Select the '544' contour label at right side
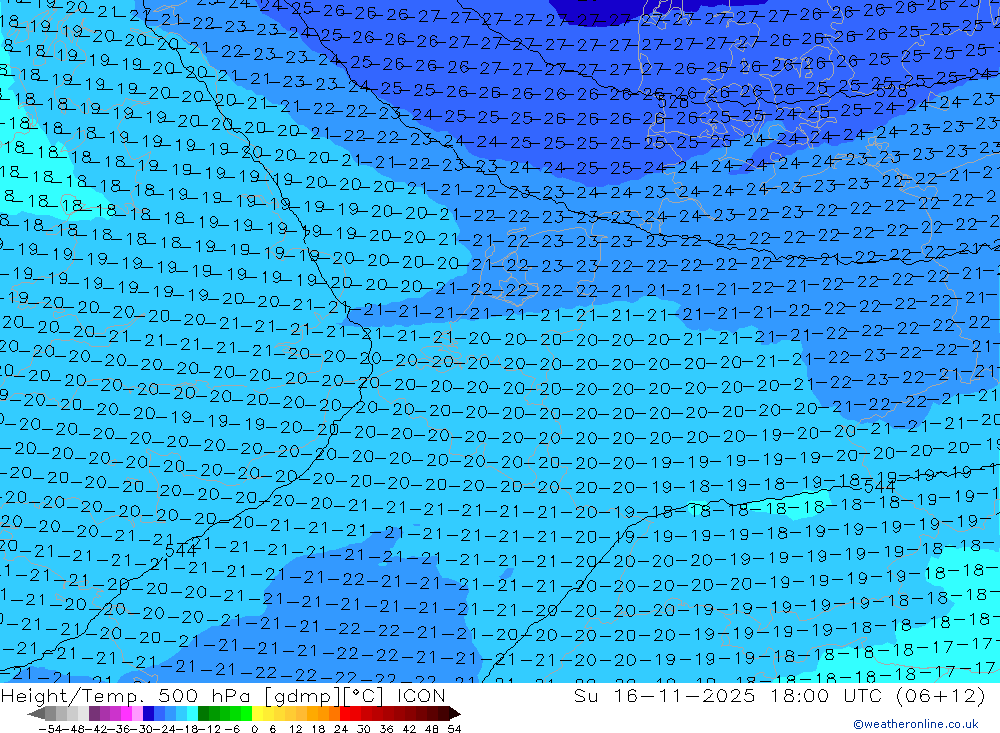 click(x=879, y=487)
